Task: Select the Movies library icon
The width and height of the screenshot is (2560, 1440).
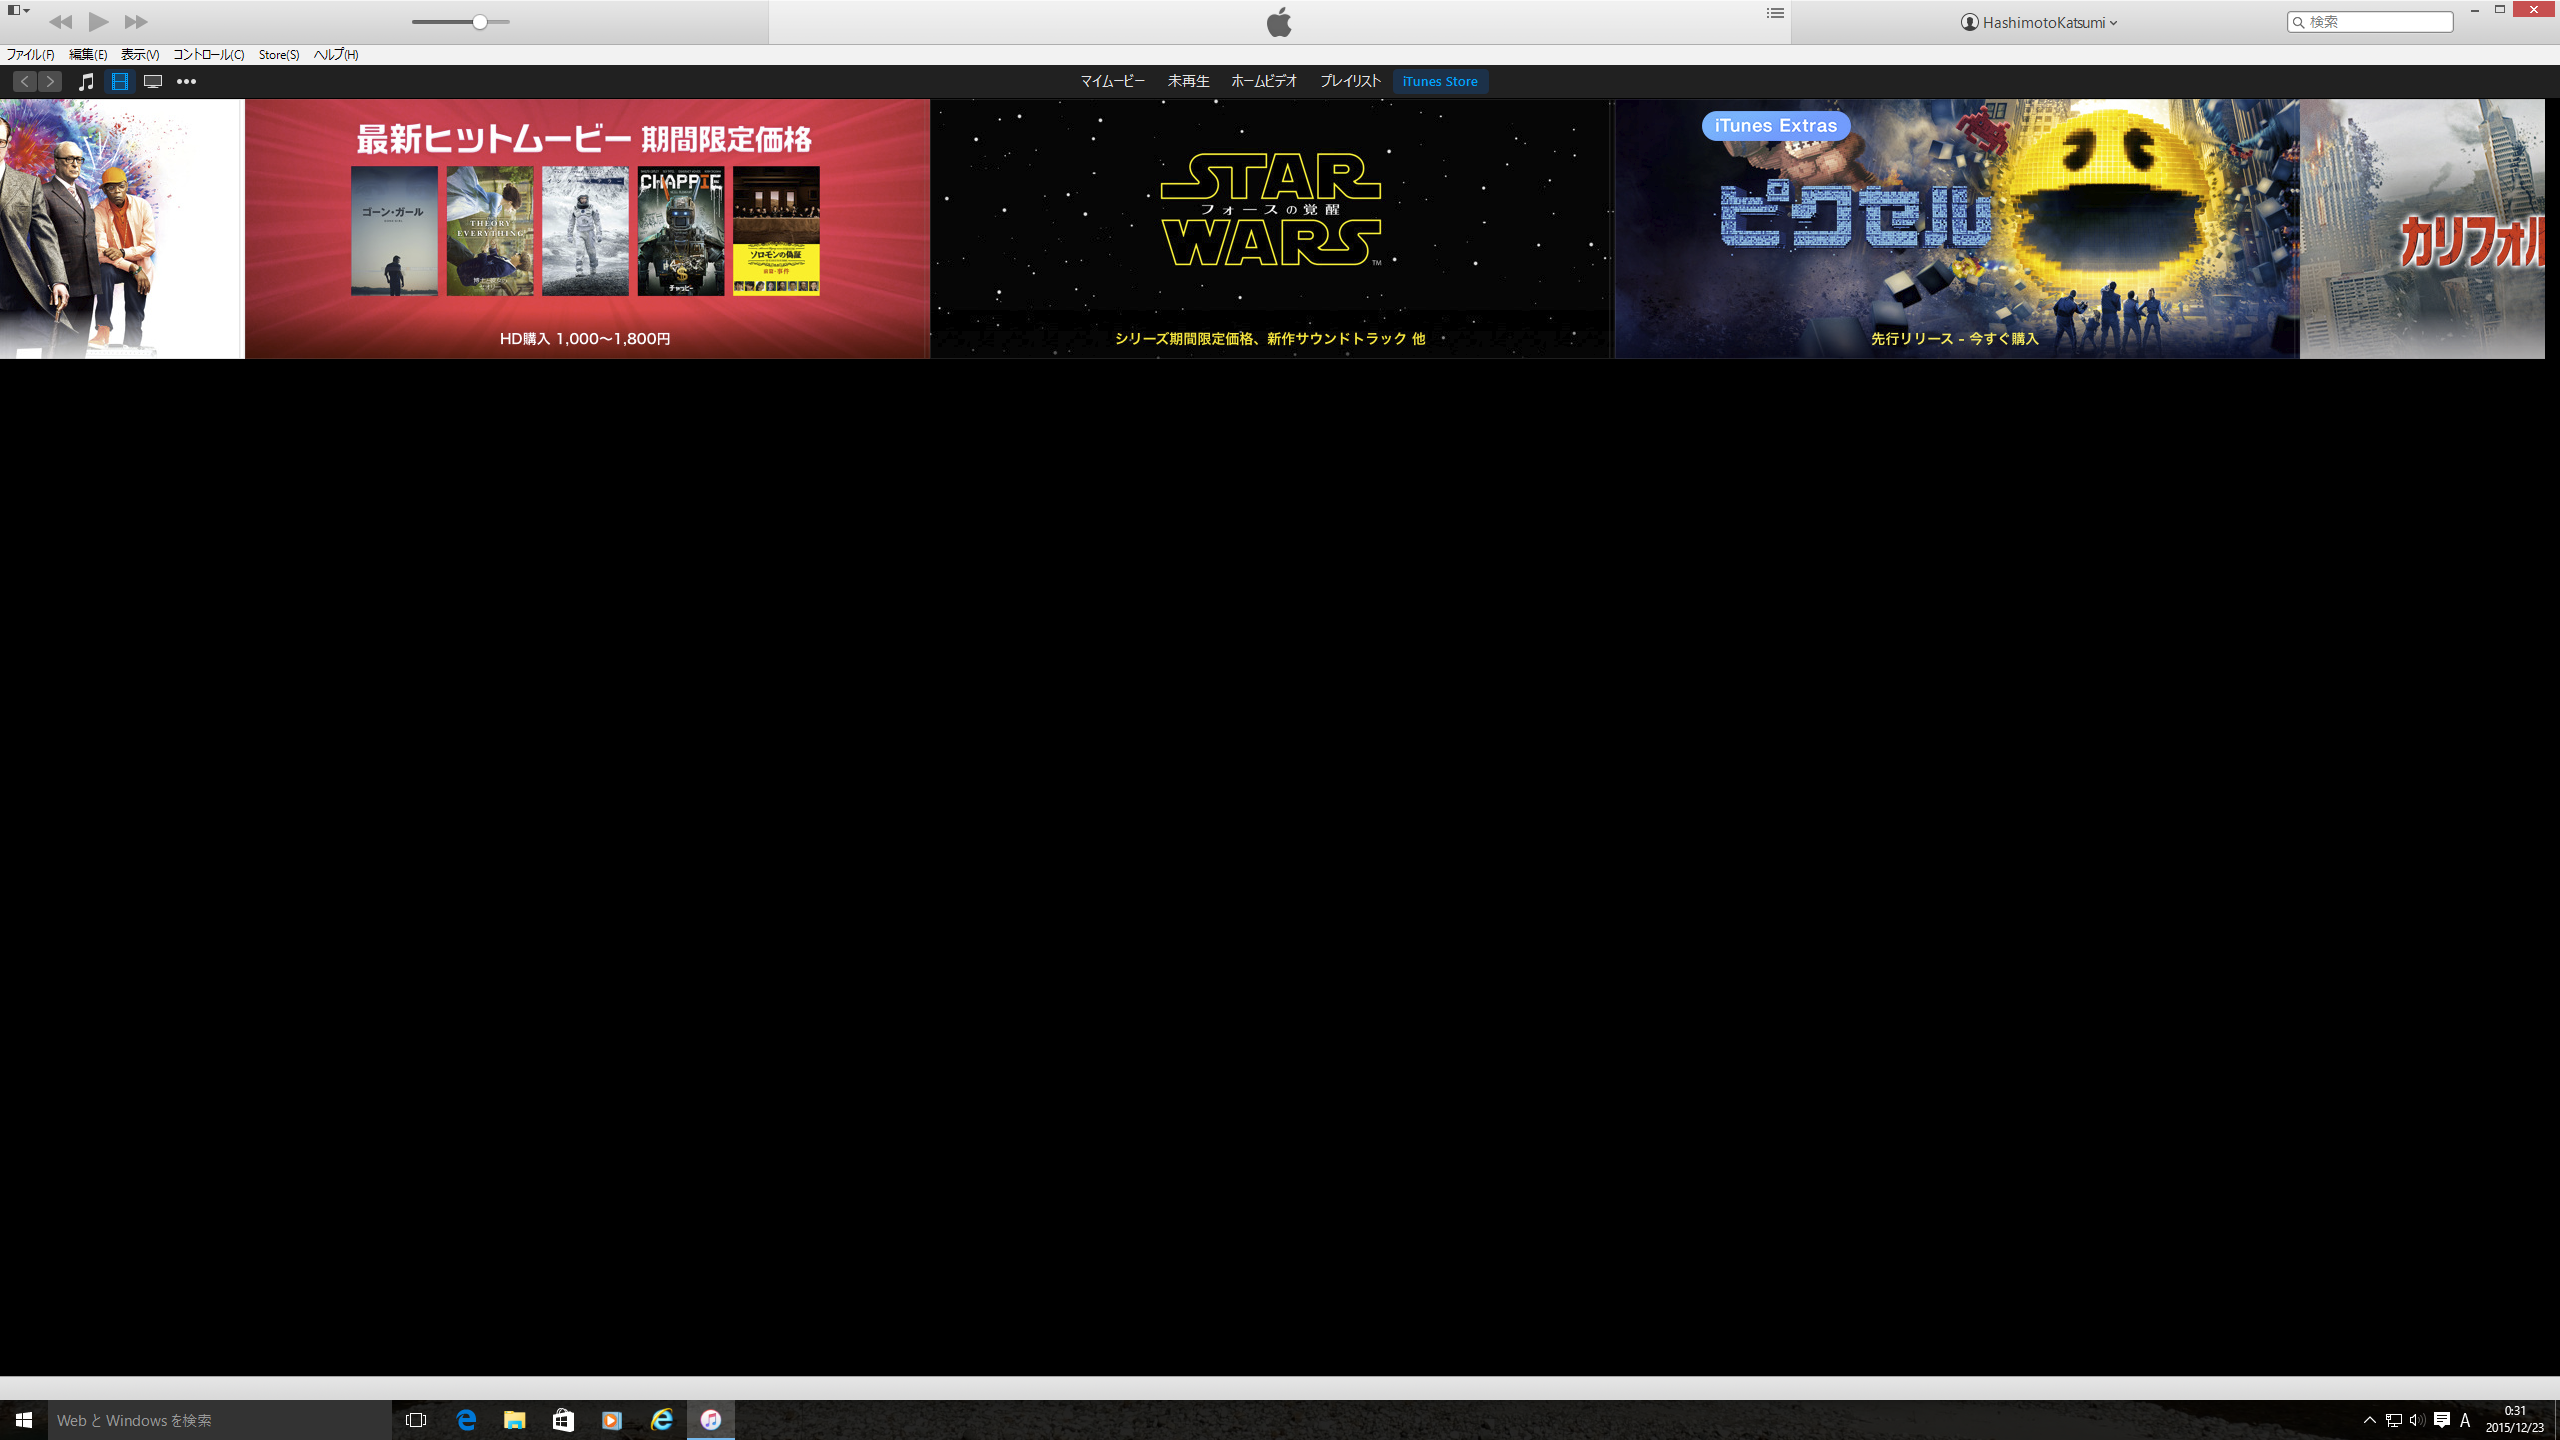Action: (120, 82)
